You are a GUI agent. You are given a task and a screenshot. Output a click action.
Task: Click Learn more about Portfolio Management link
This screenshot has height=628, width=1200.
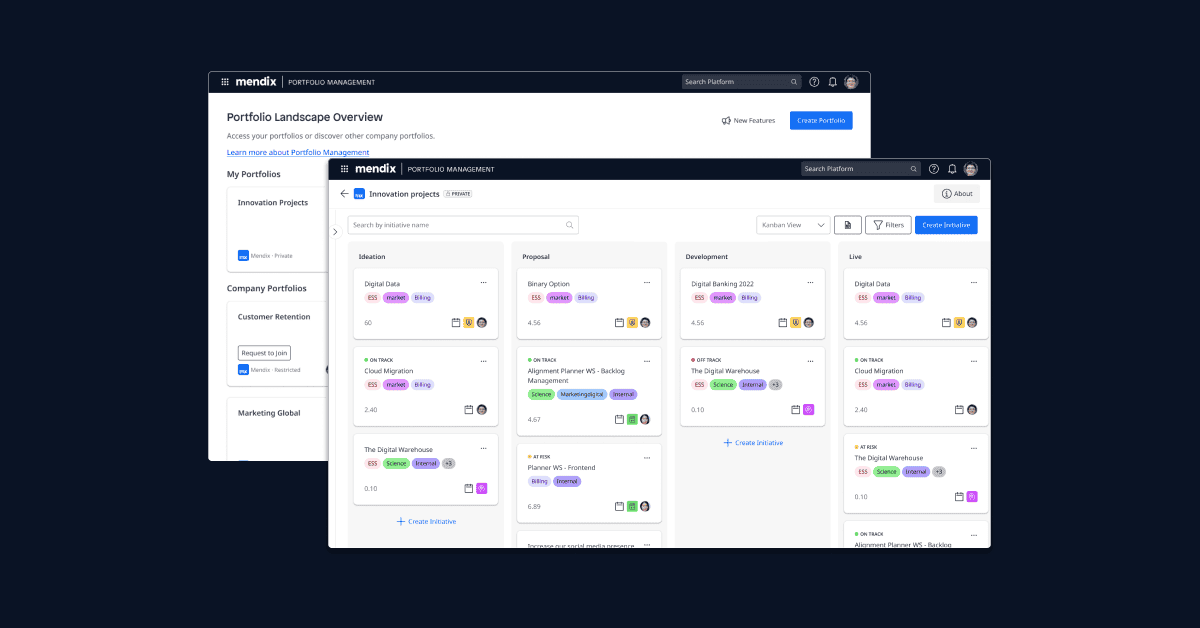[x=298, y=152]
